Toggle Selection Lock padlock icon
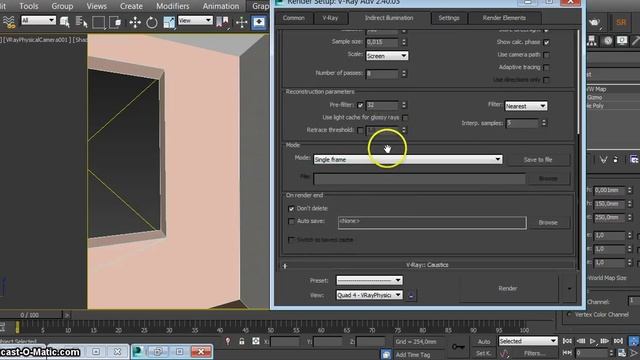Viewport: 640px width, 360px height. coord(242,341)
